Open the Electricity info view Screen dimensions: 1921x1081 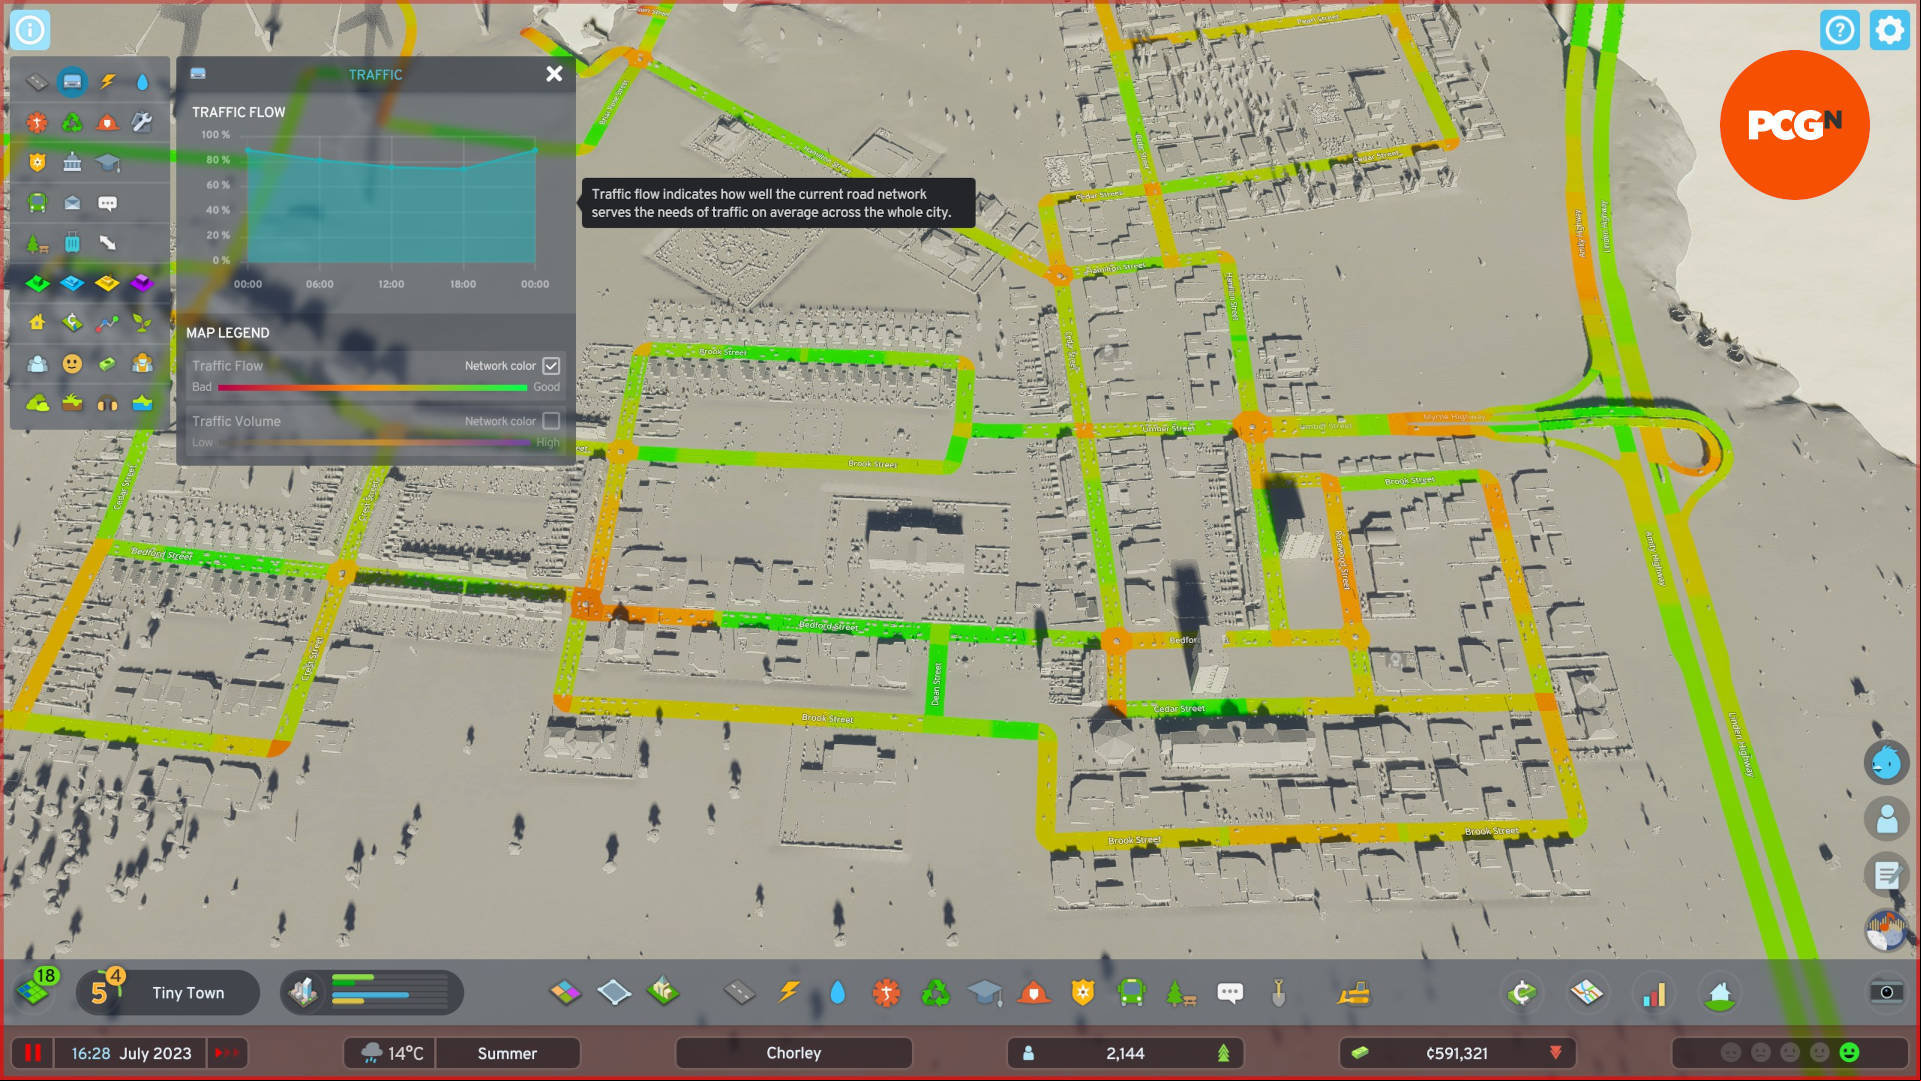tap(107, 82)
